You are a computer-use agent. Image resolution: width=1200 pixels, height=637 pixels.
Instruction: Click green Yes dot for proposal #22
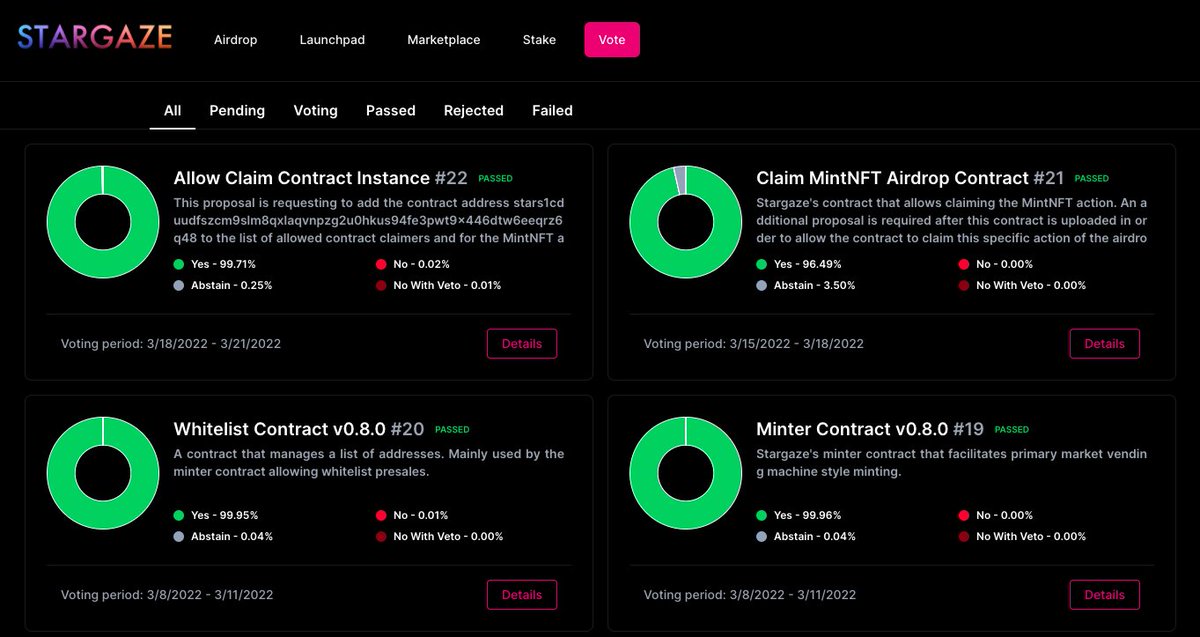(179, 264)
